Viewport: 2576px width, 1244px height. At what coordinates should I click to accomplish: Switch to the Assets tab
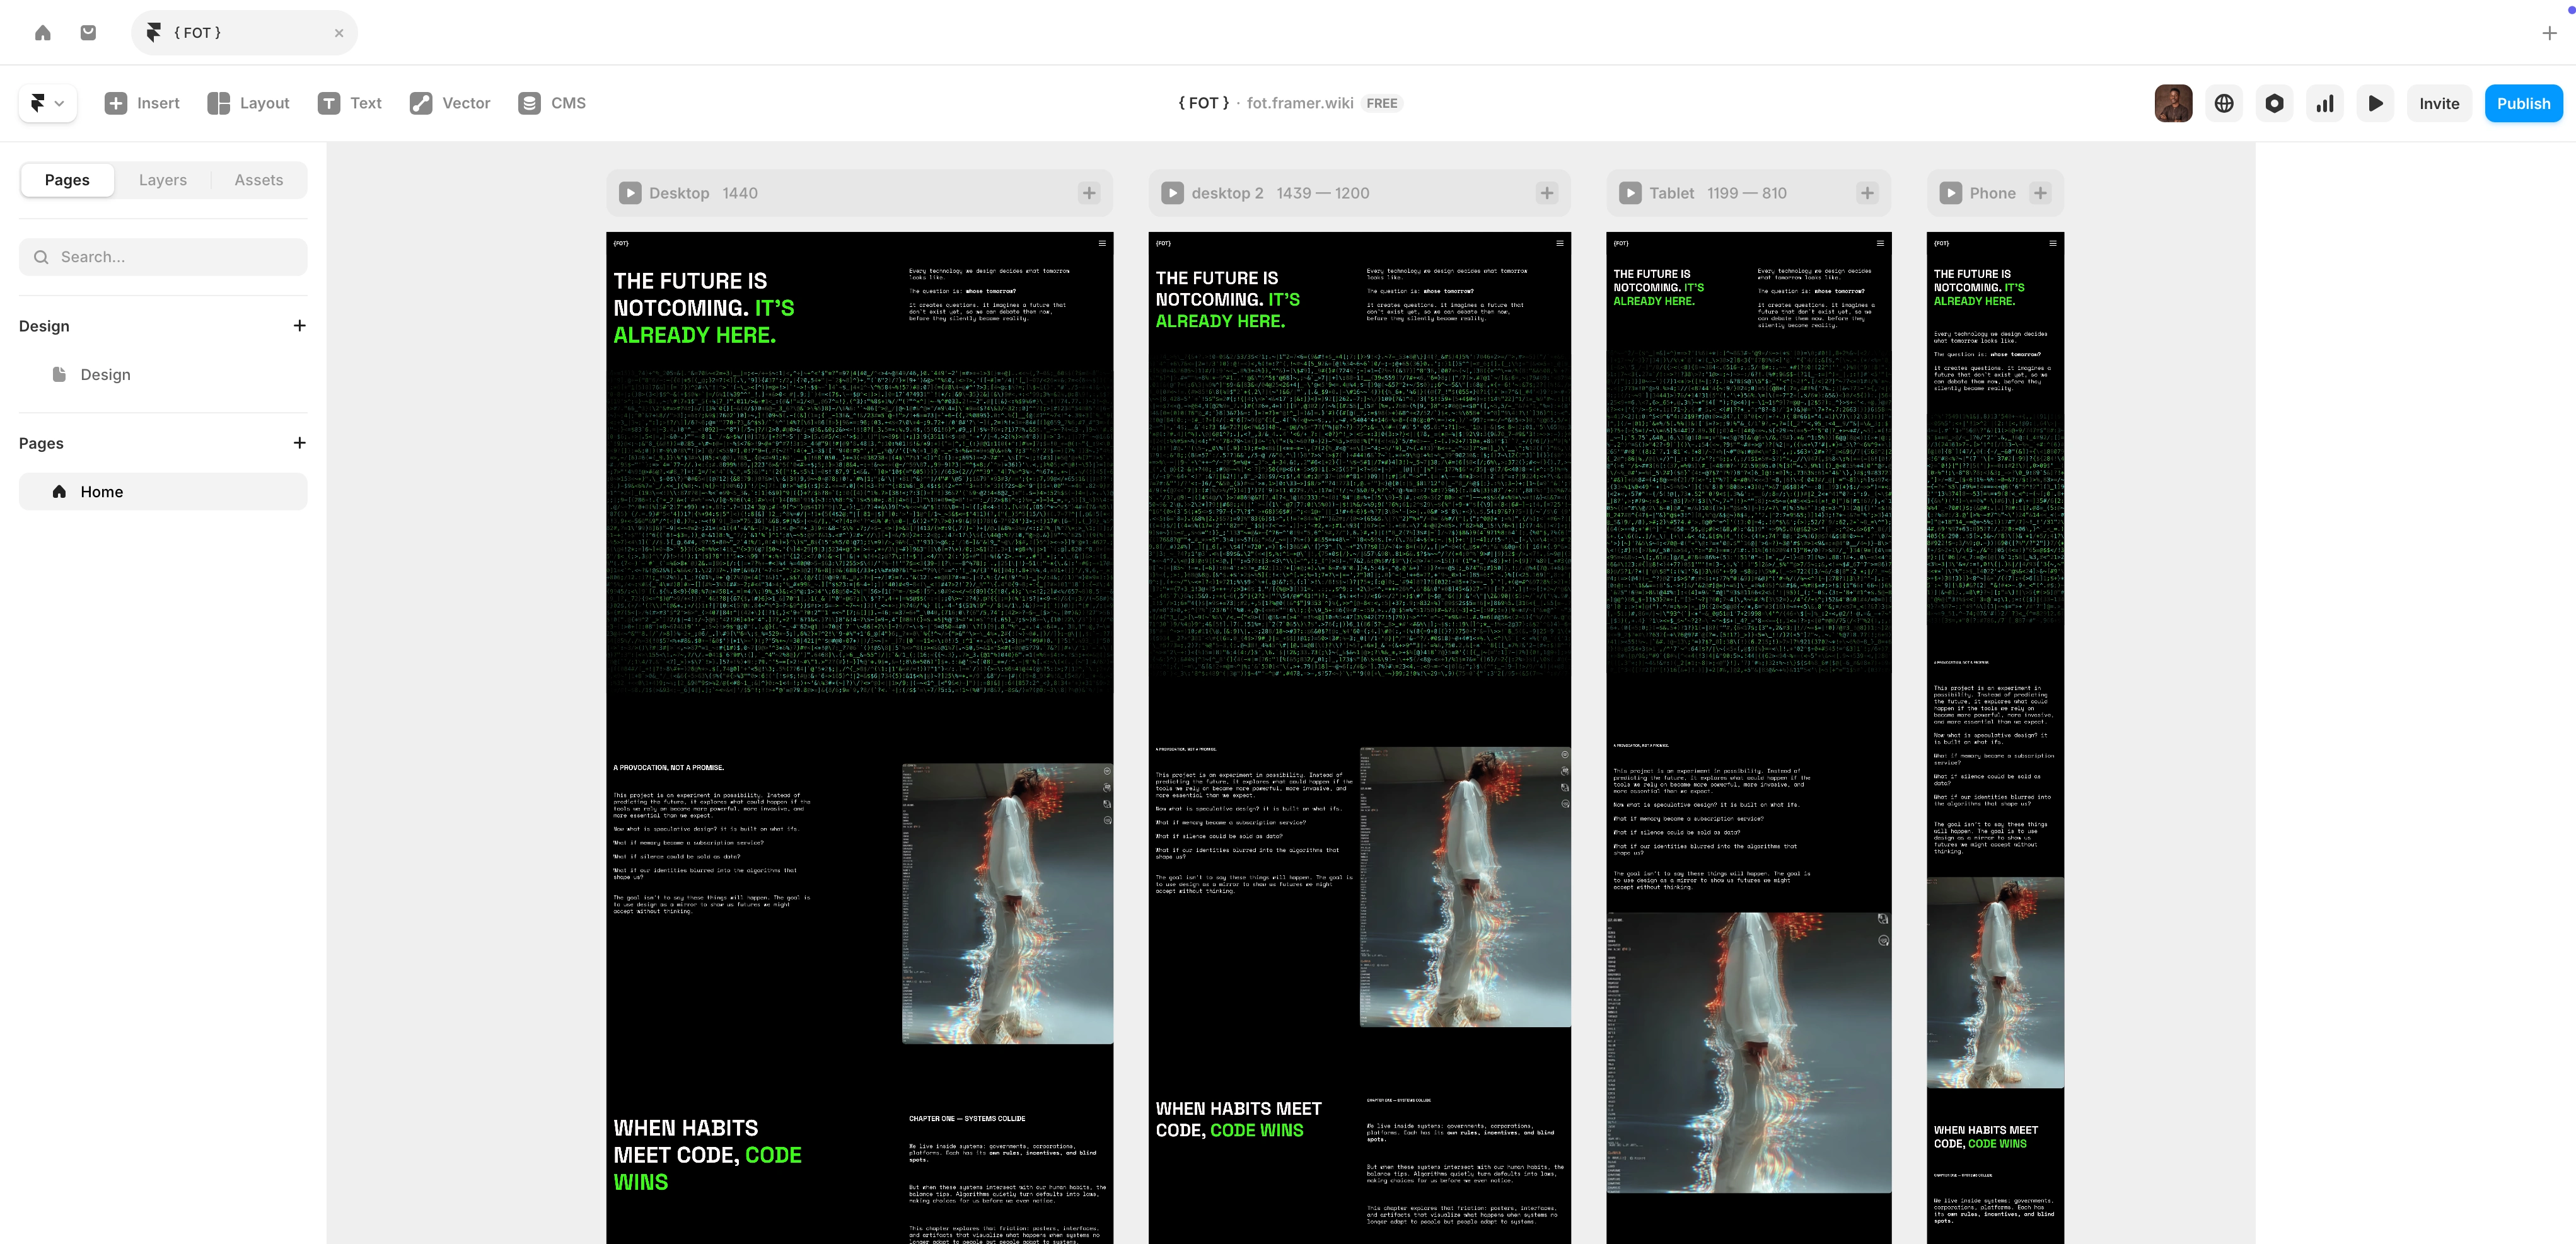[258, 180]
